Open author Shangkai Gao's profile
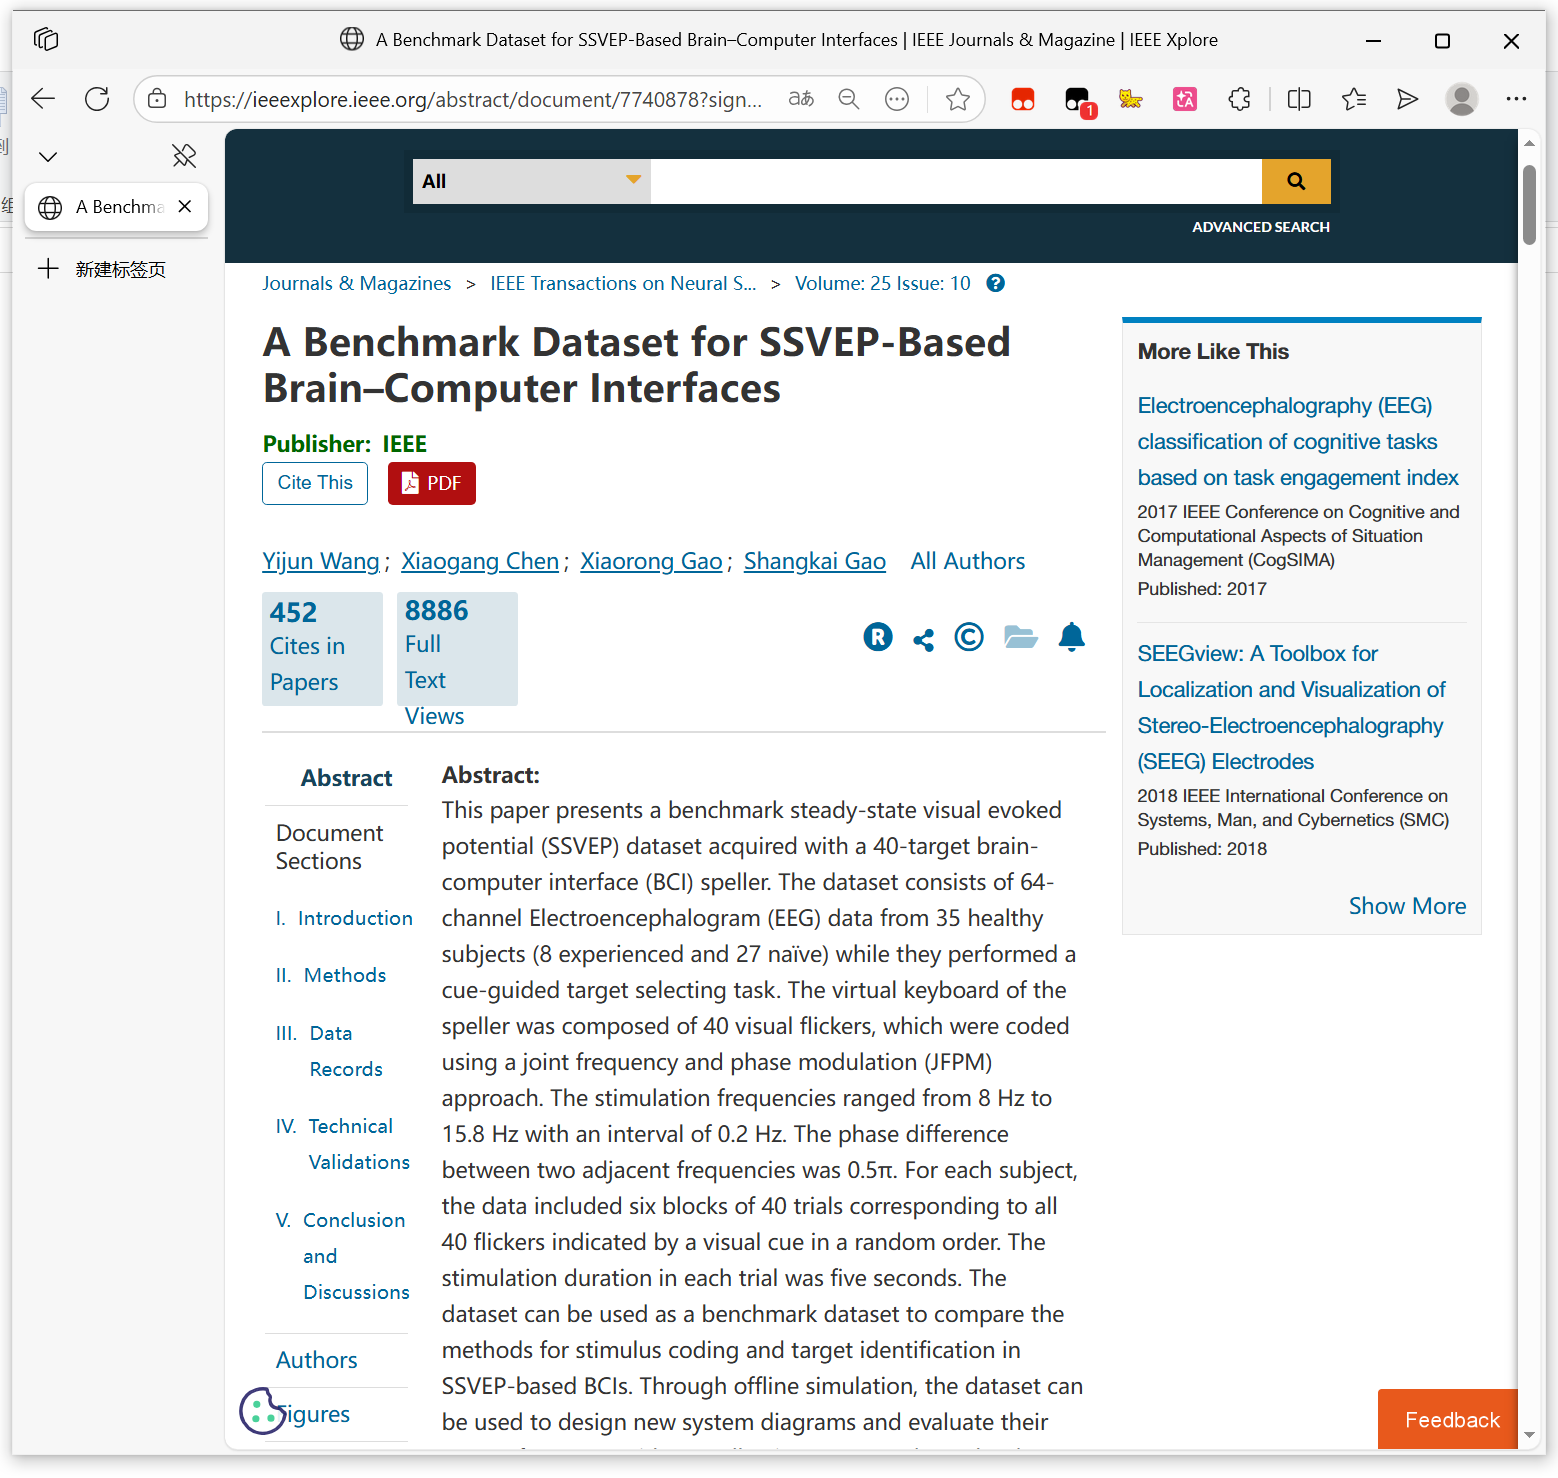The width and height of the screenshot is (1558, 1478). 815,561
